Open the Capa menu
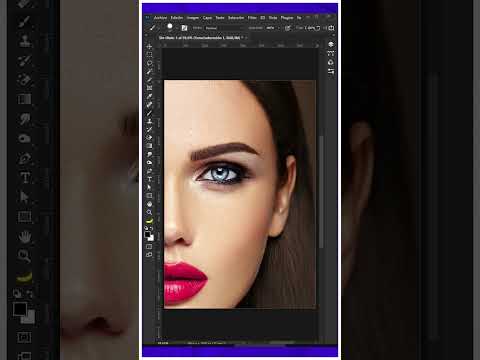Image resolution: width=480 pixels, height=360 pixels. [x=207, y=18]
